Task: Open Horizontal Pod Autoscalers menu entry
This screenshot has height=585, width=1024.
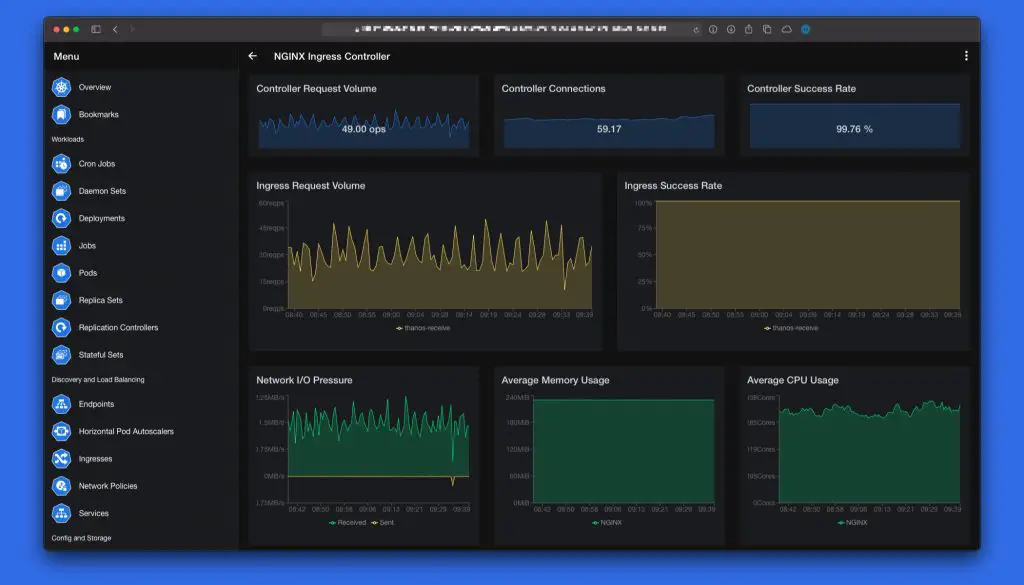Action: pyautogui.click(x=126, y=432)
